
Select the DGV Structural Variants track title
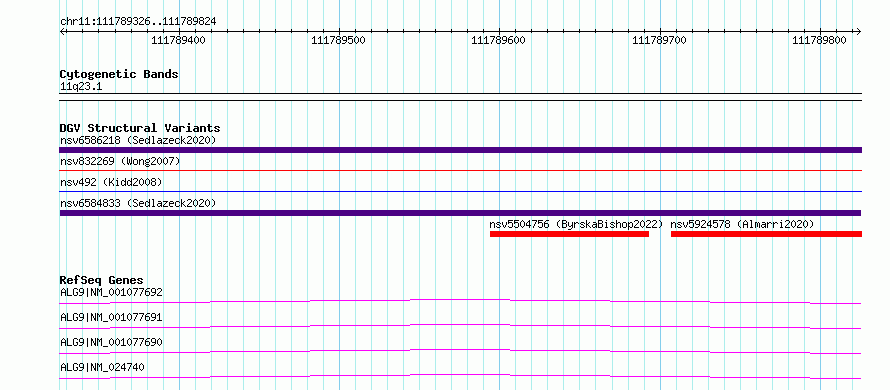coord(140,128)
